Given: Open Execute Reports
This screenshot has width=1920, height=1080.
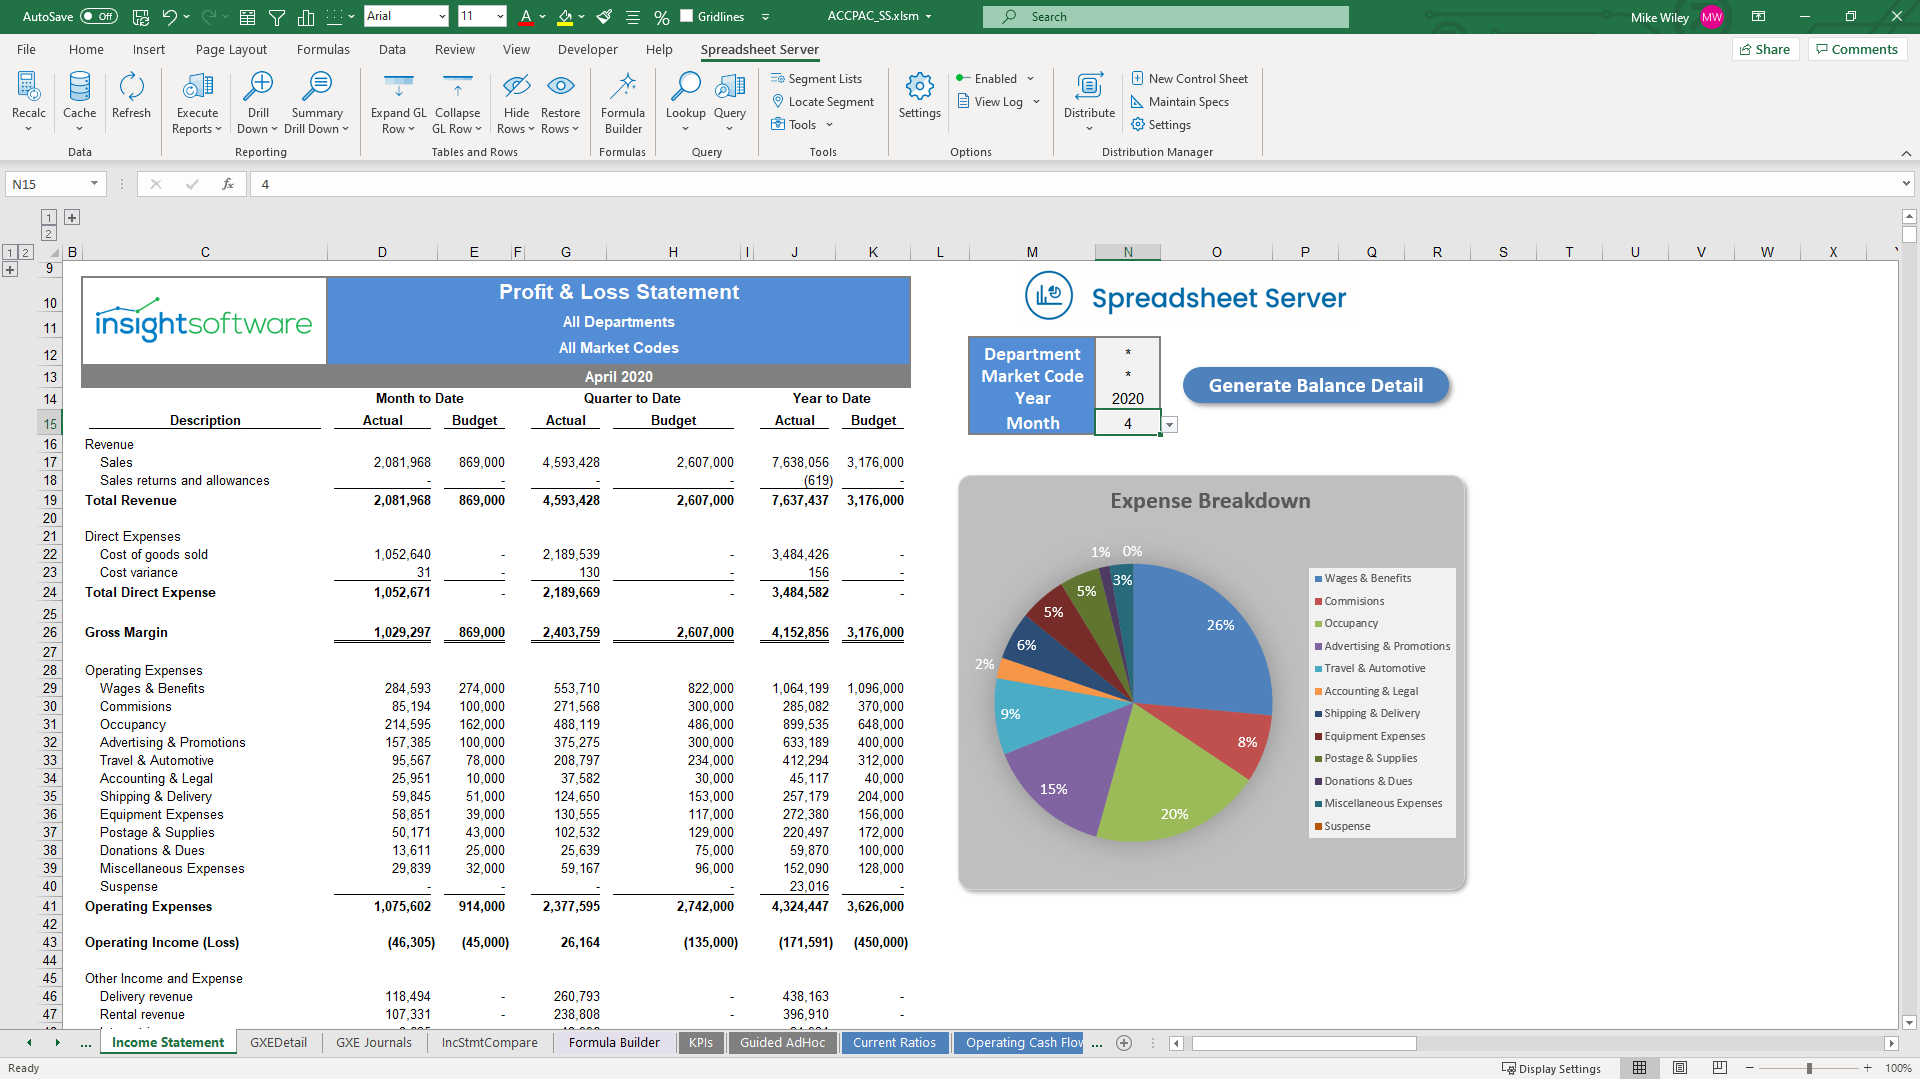Looking at the screenshot, I should click(x=197, y=102).
